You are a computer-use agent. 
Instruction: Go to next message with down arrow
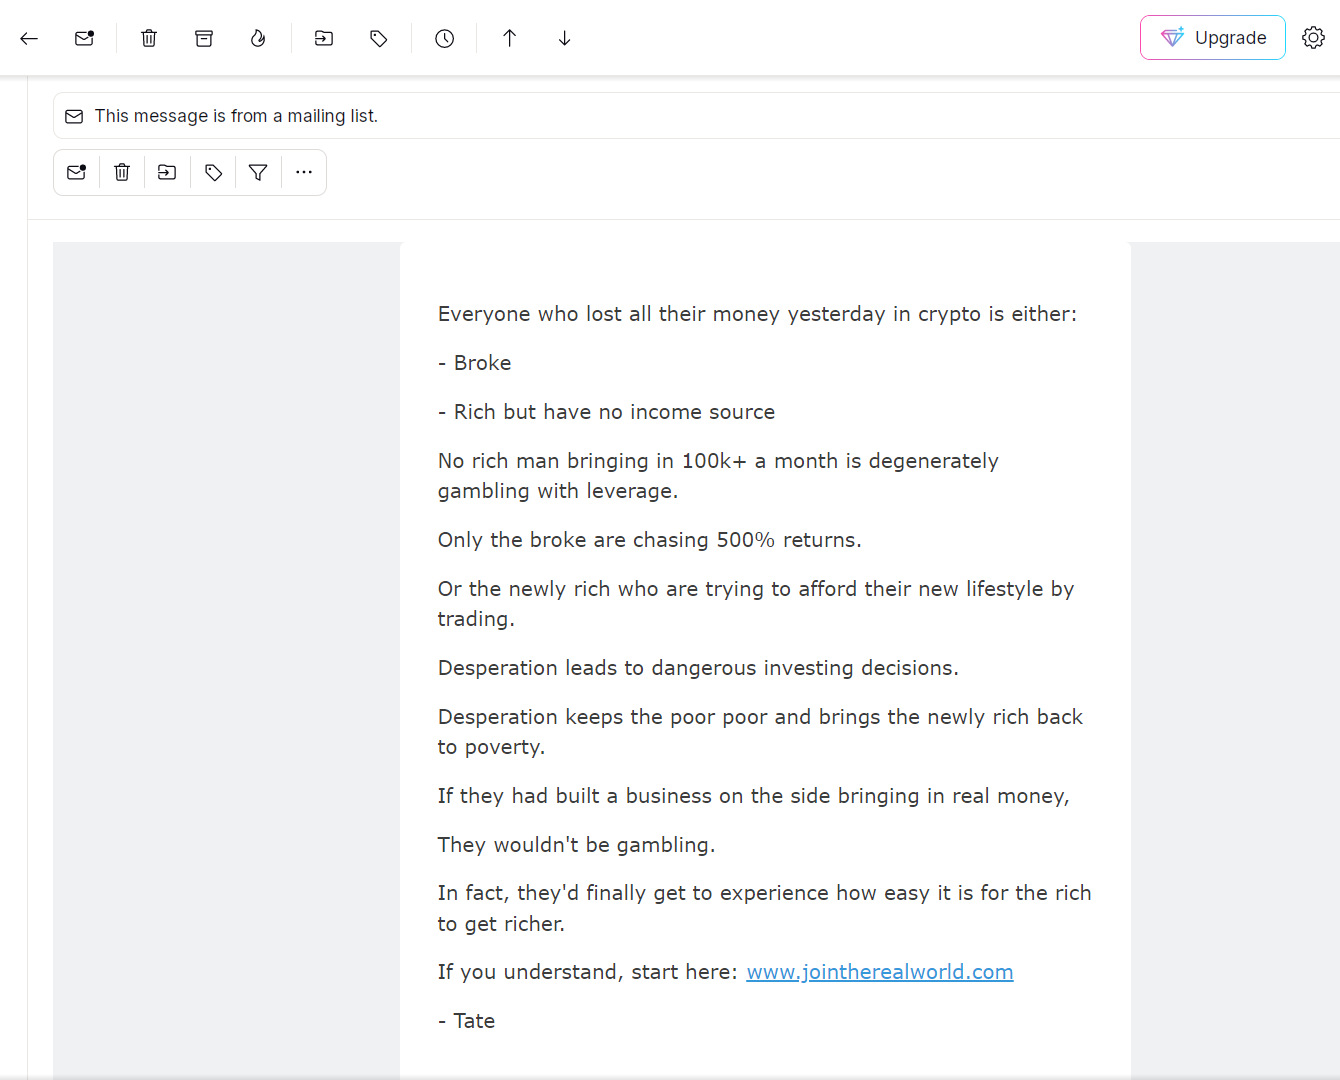(x=565, y=38)
